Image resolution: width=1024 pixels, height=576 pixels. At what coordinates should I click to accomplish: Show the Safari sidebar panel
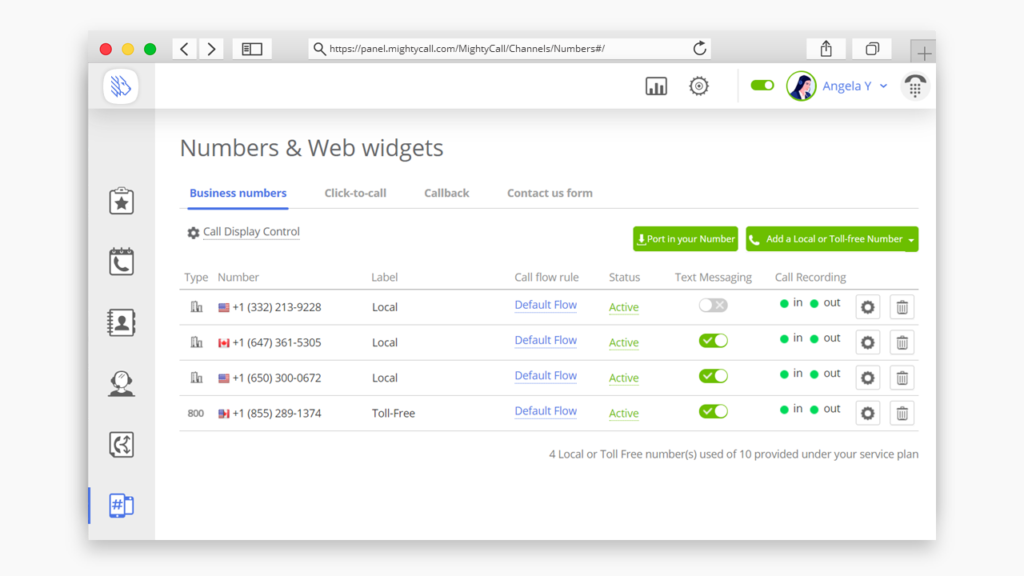252,49
